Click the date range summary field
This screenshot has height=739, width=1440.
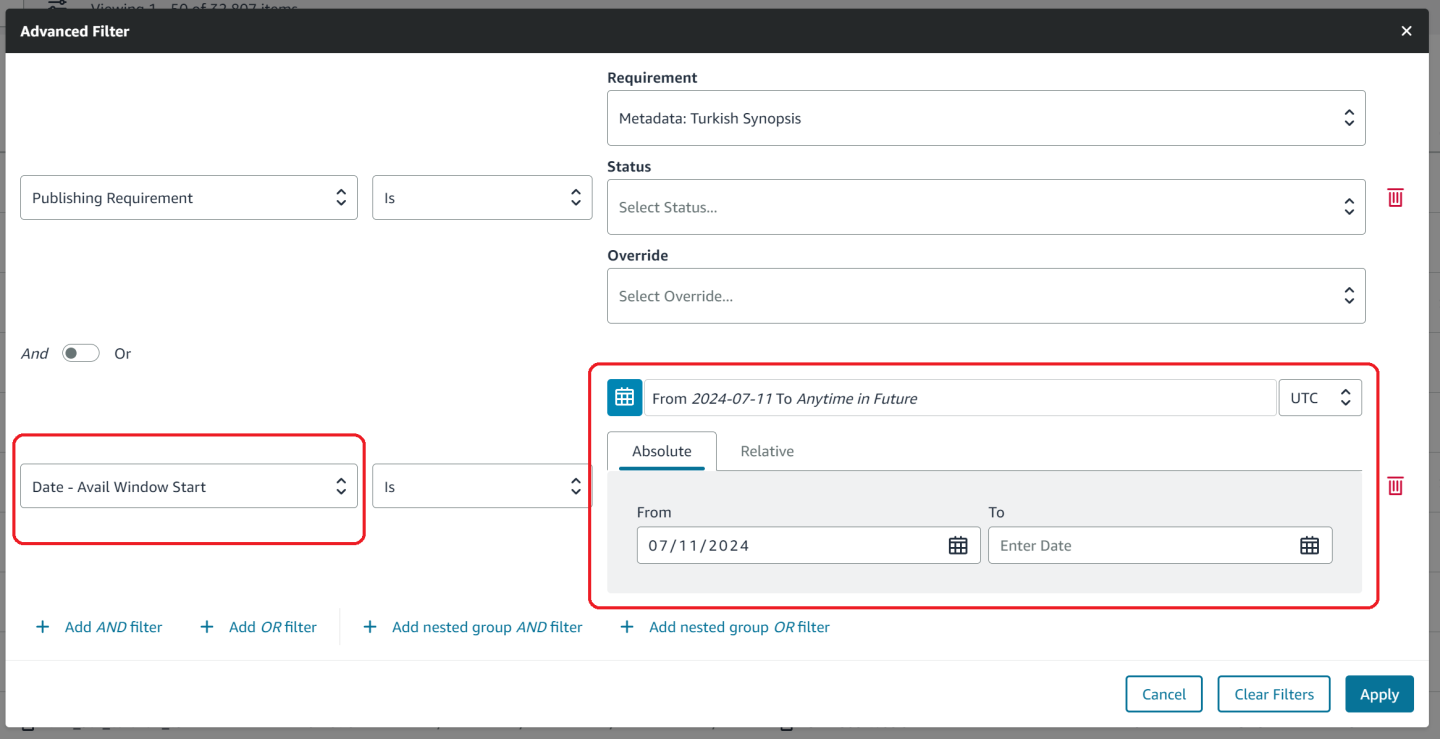click(x=959, y=398)
